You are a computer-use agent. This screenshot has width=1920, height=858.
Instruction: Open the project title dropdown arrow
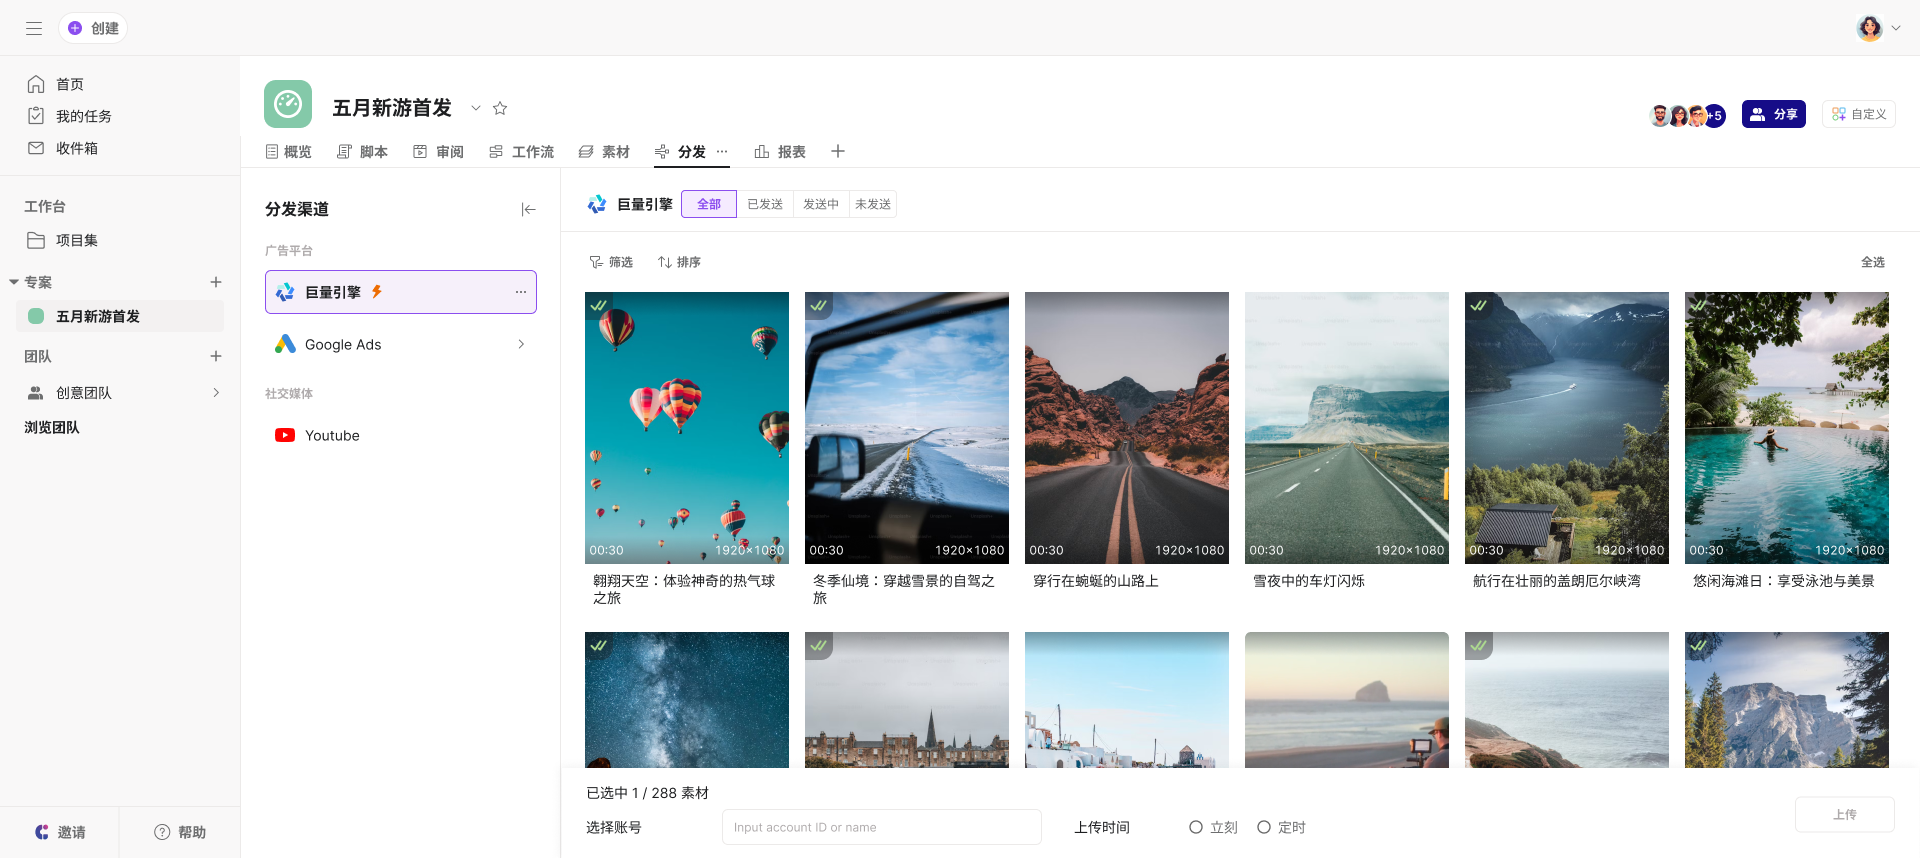click(476, 108)
